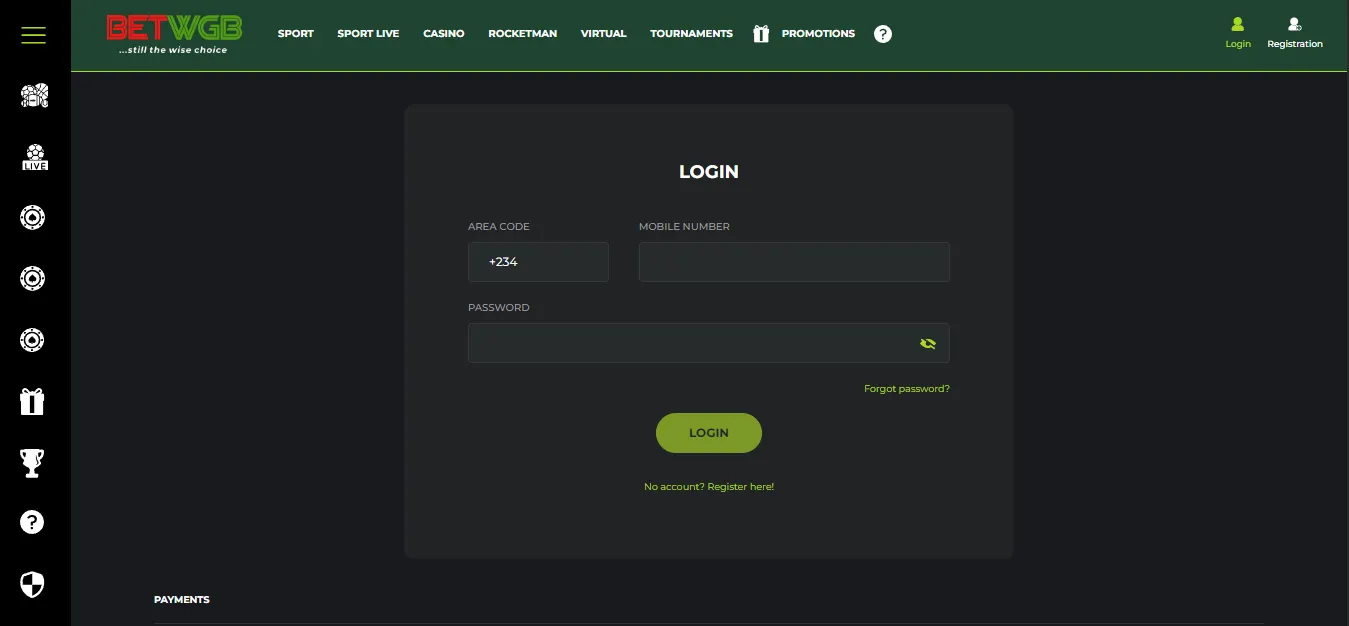This screenshot has width=1349, height=626.
Task: Open the +234 area code selector
Action: pyautogui.click(x=538, y=261)
